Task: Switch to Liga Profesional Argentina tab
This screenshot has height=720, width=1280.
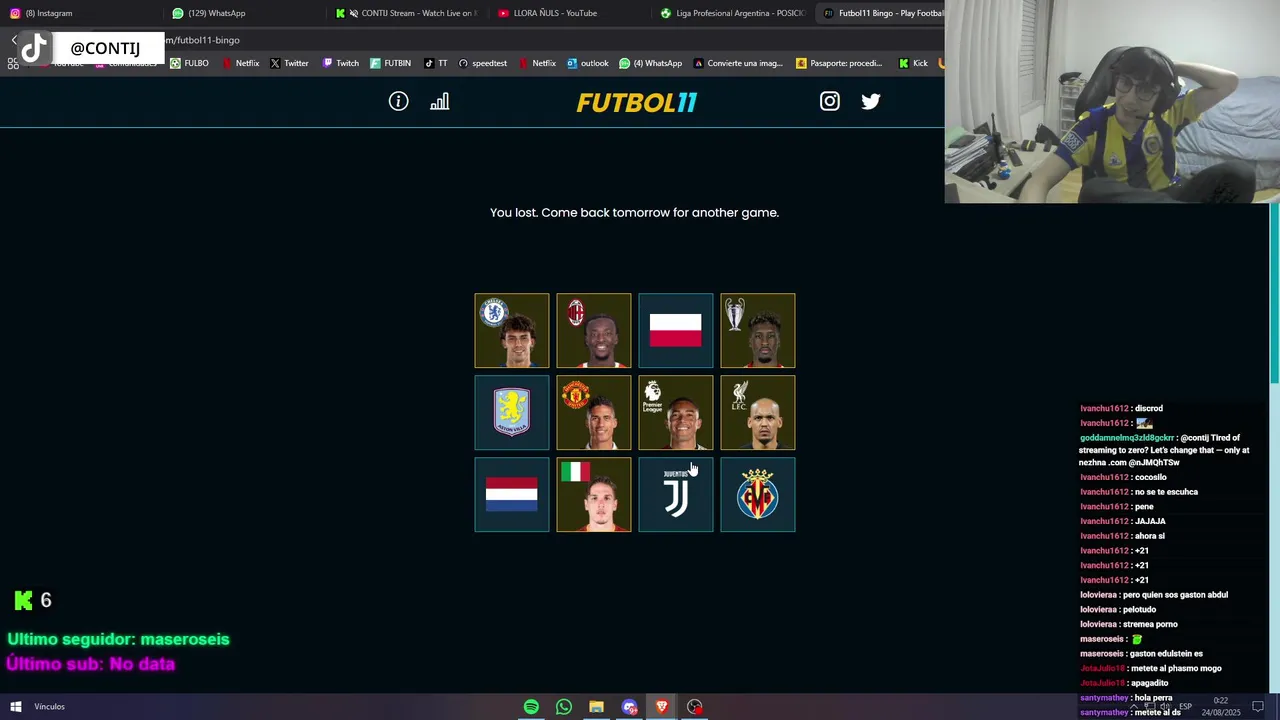Action: click(733, 13)
